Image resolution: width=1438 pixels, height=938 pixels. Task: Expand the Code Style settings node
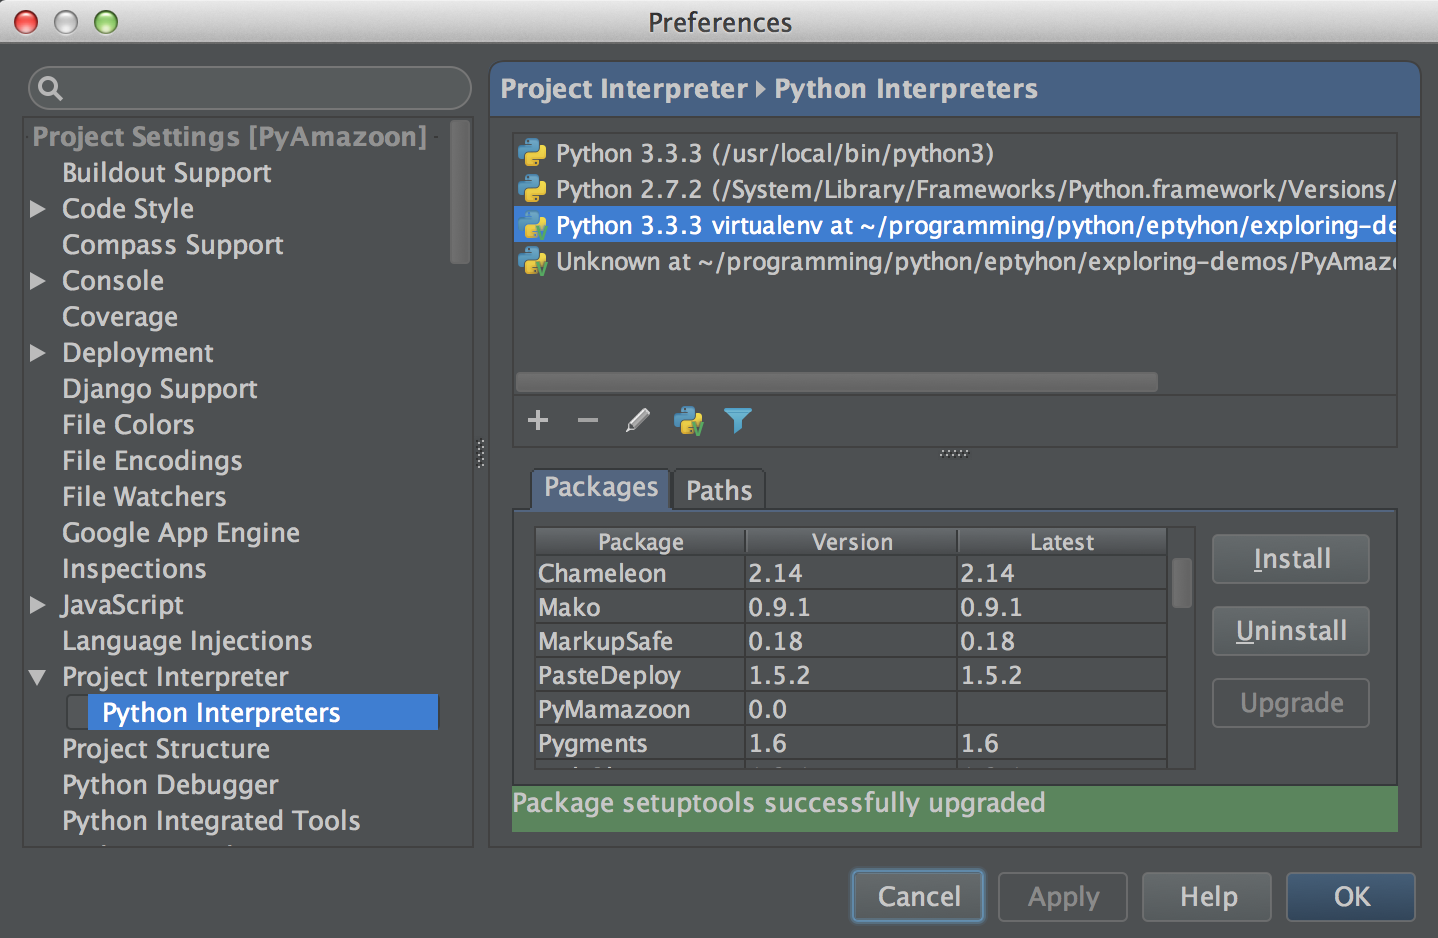click(x=38, y=209)
